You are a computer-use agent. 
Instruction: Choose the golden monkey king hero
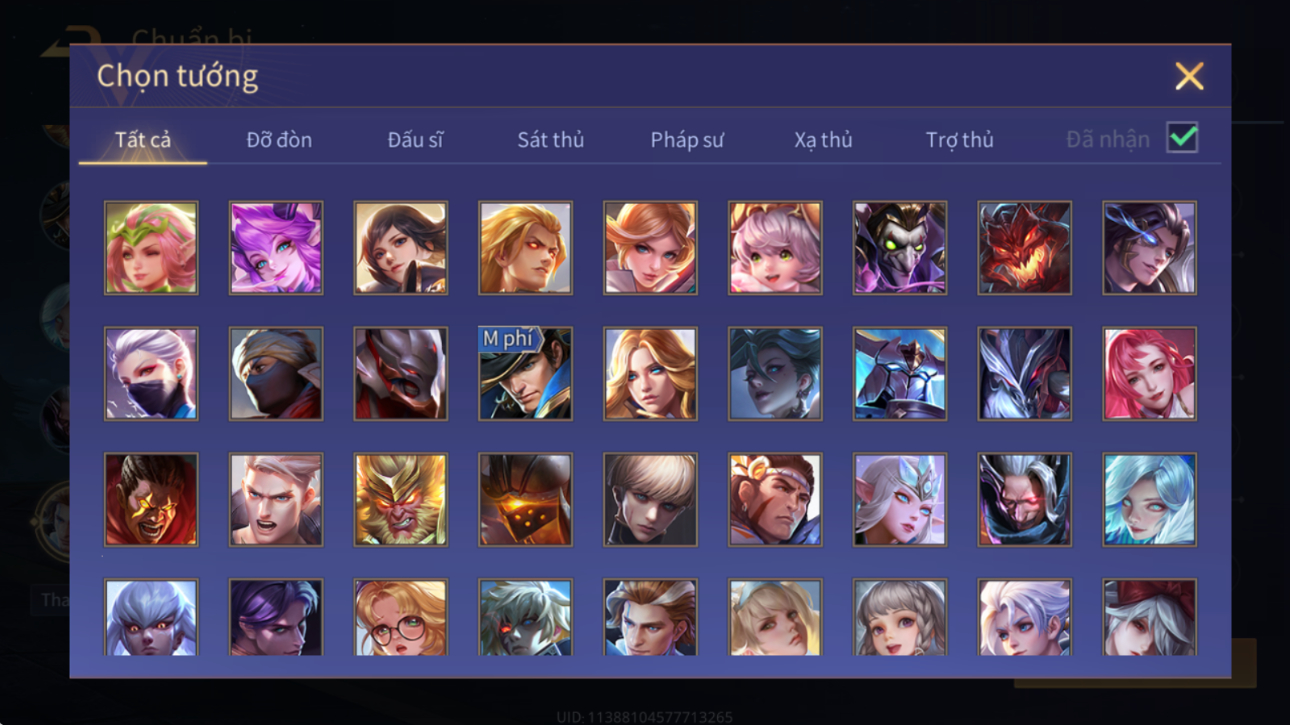[400, 500]
